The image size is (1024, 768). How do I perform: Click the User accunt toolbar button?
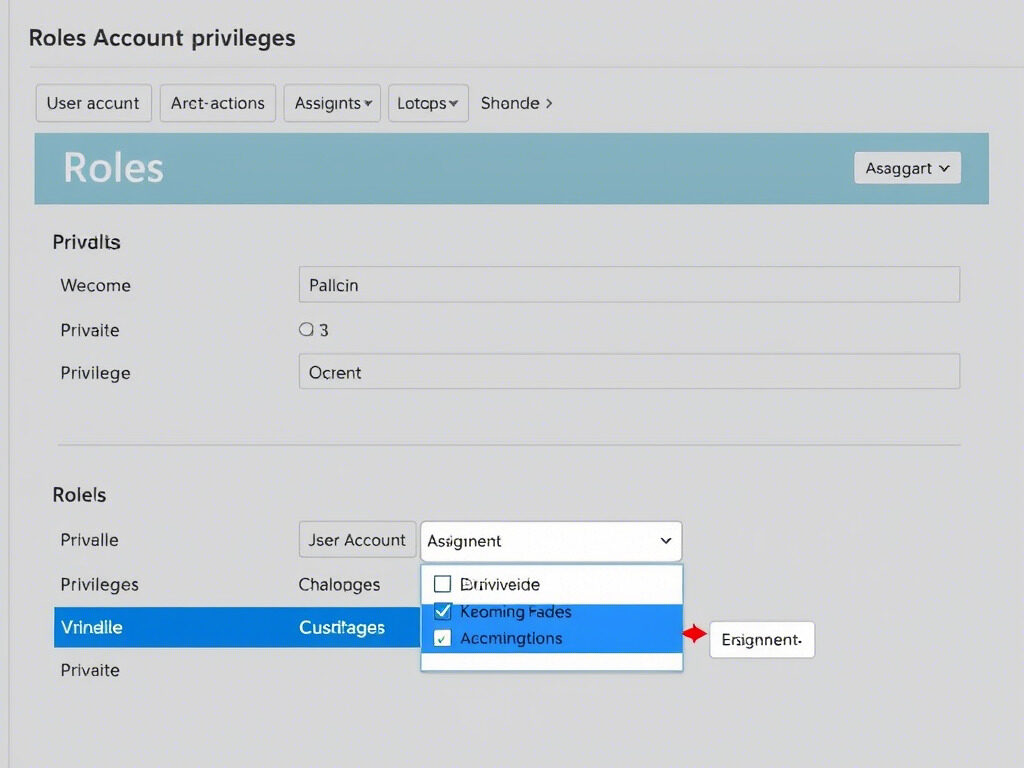click(93, 103)
